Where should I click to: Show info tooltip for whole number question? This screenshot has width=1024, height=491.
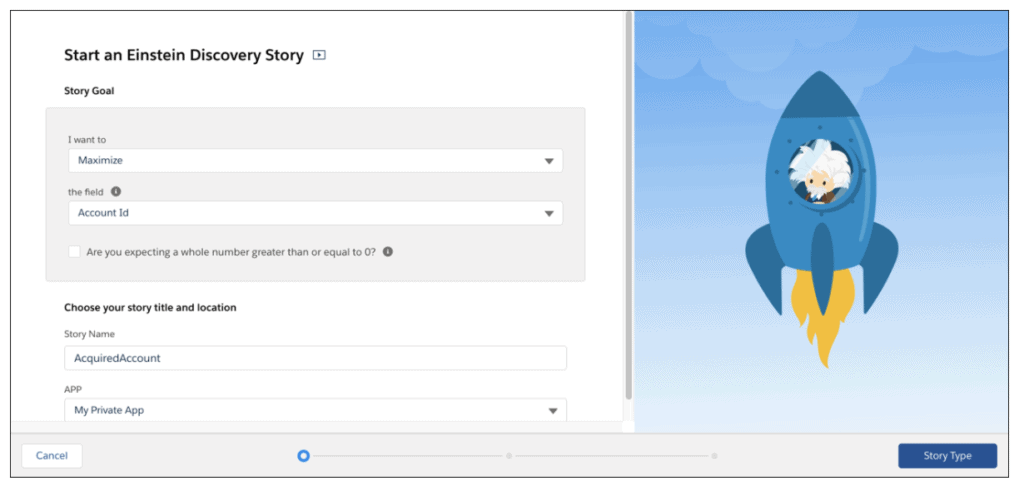387,251
